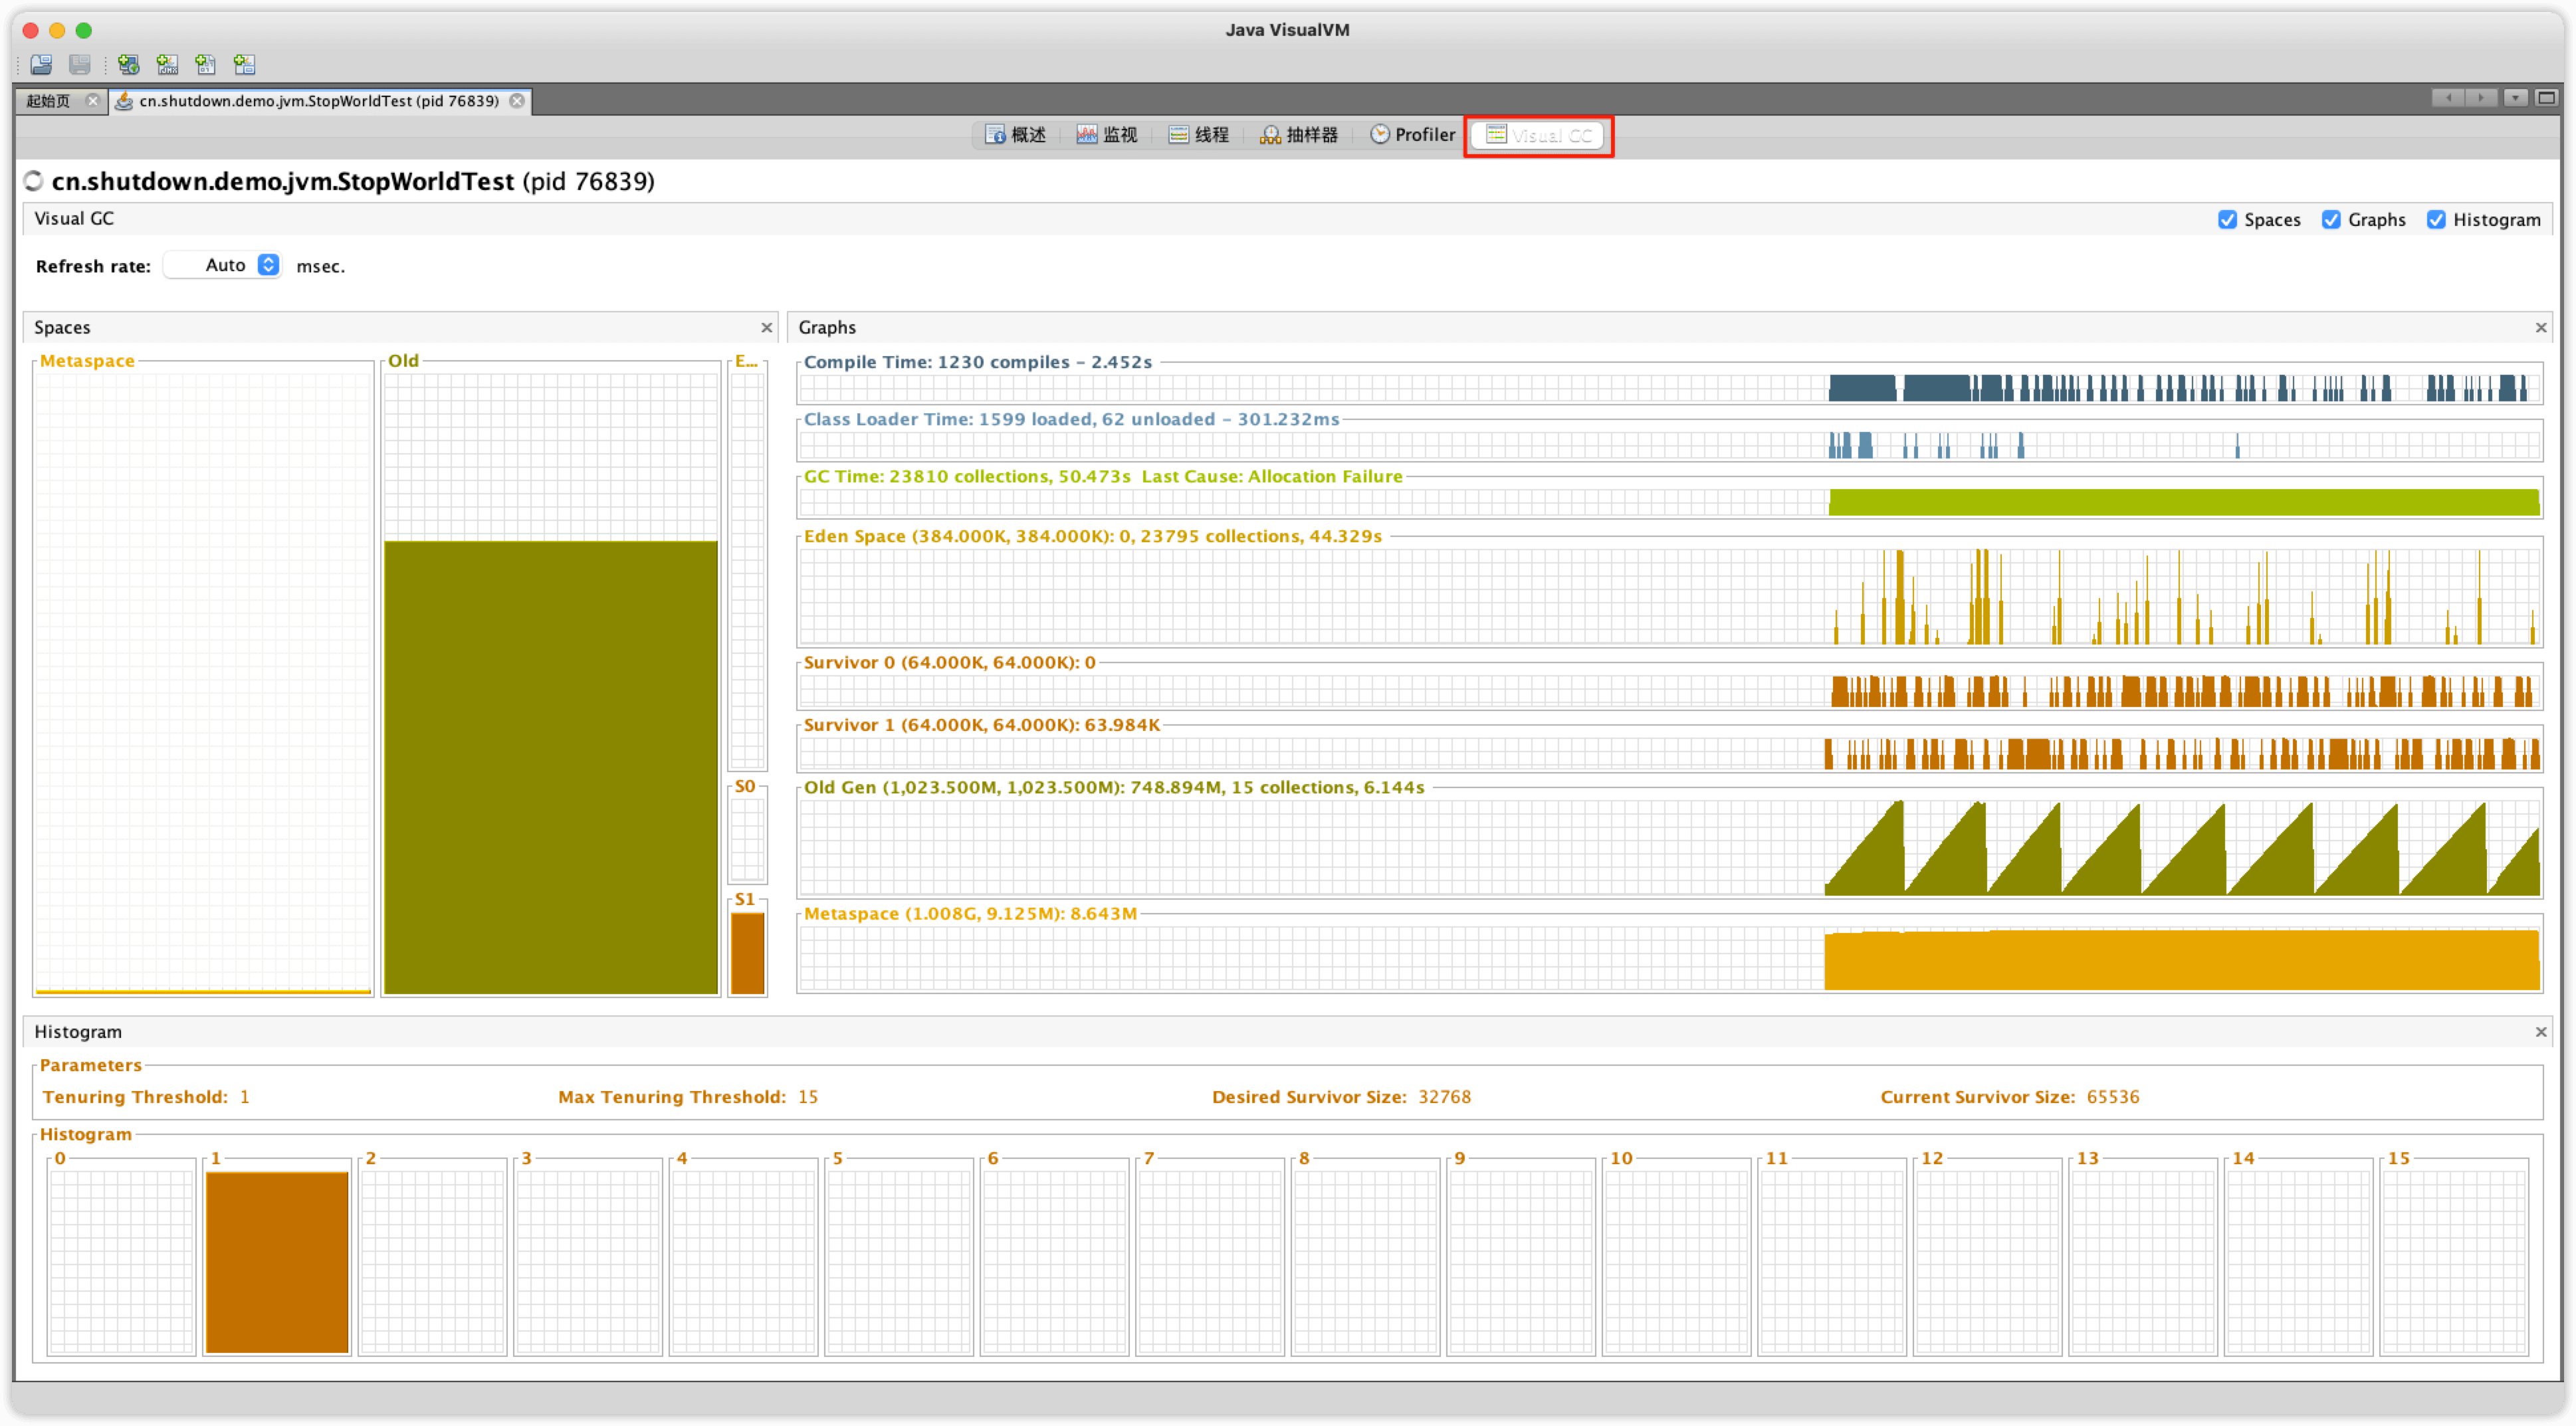Click the Add Remote Host toolbar icon

pos(128,65)
